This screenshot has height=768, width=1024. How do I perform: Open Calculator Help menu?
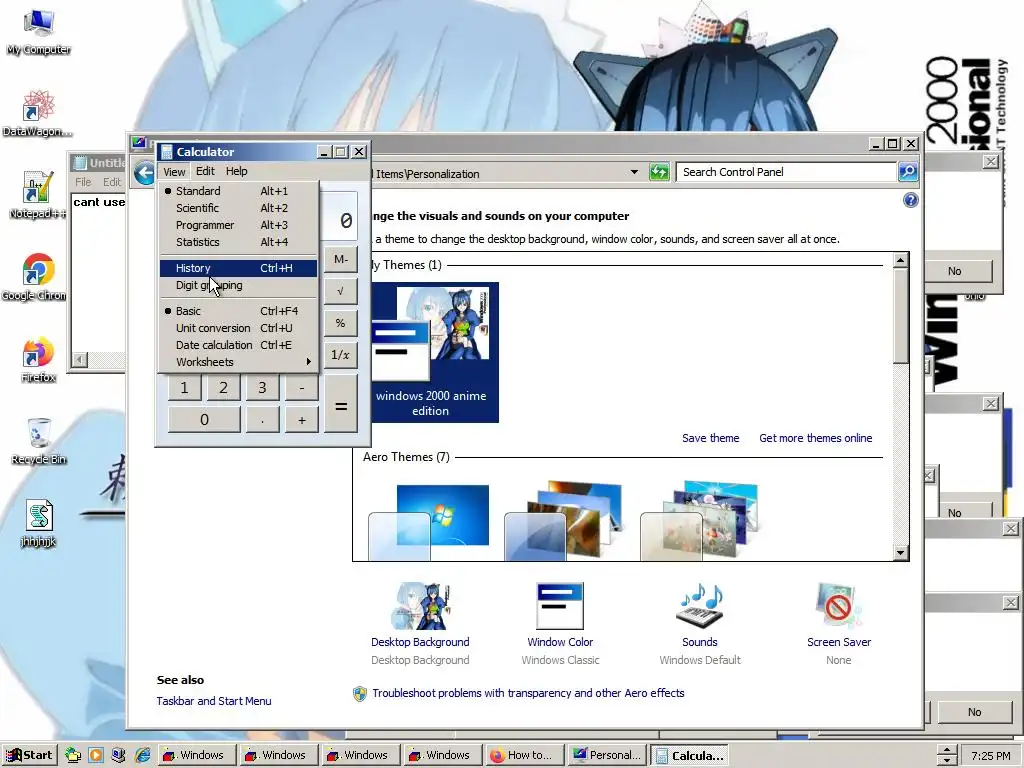[236, 171]
